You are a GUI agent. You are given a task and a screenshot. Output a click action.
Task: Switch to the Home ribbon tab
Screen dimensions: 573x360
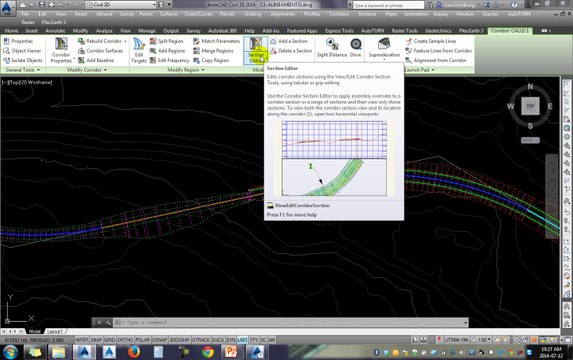(x=11, y=31)
